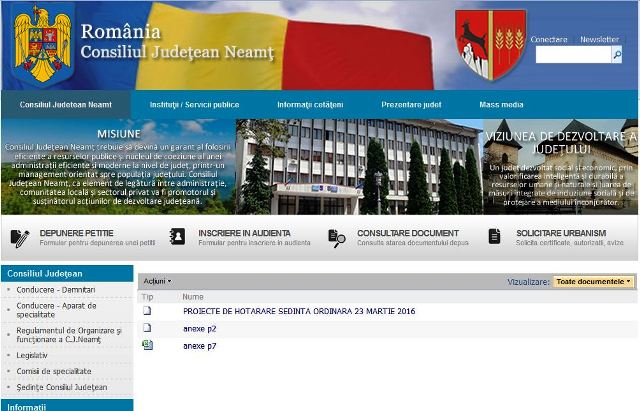640x411 pixels.
Task: Click the Informatii sidebar section header
Action: (x=67, y=405)
